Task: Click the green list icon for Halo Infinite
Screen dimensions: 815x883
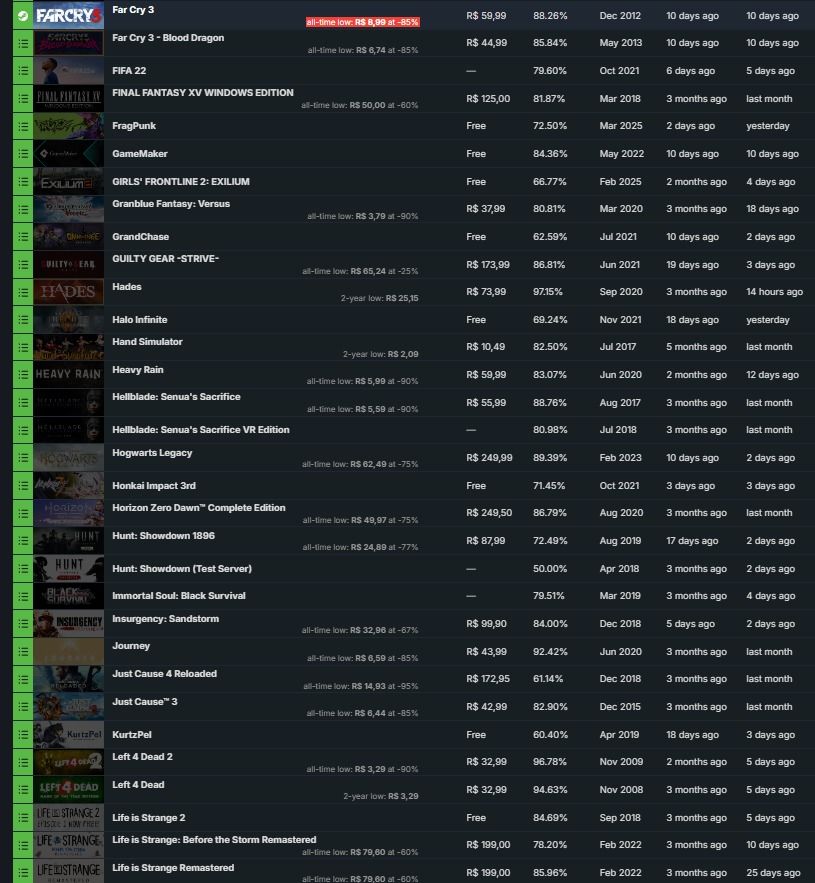Action: coord(23,320)
